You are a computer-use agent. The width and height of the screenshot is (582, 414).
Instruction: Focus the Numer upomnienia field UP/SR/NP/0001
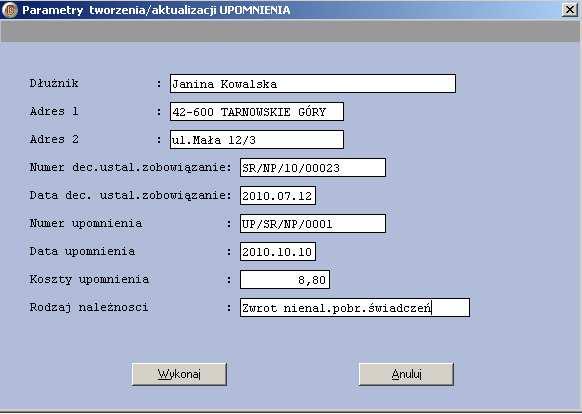(313, 224)
